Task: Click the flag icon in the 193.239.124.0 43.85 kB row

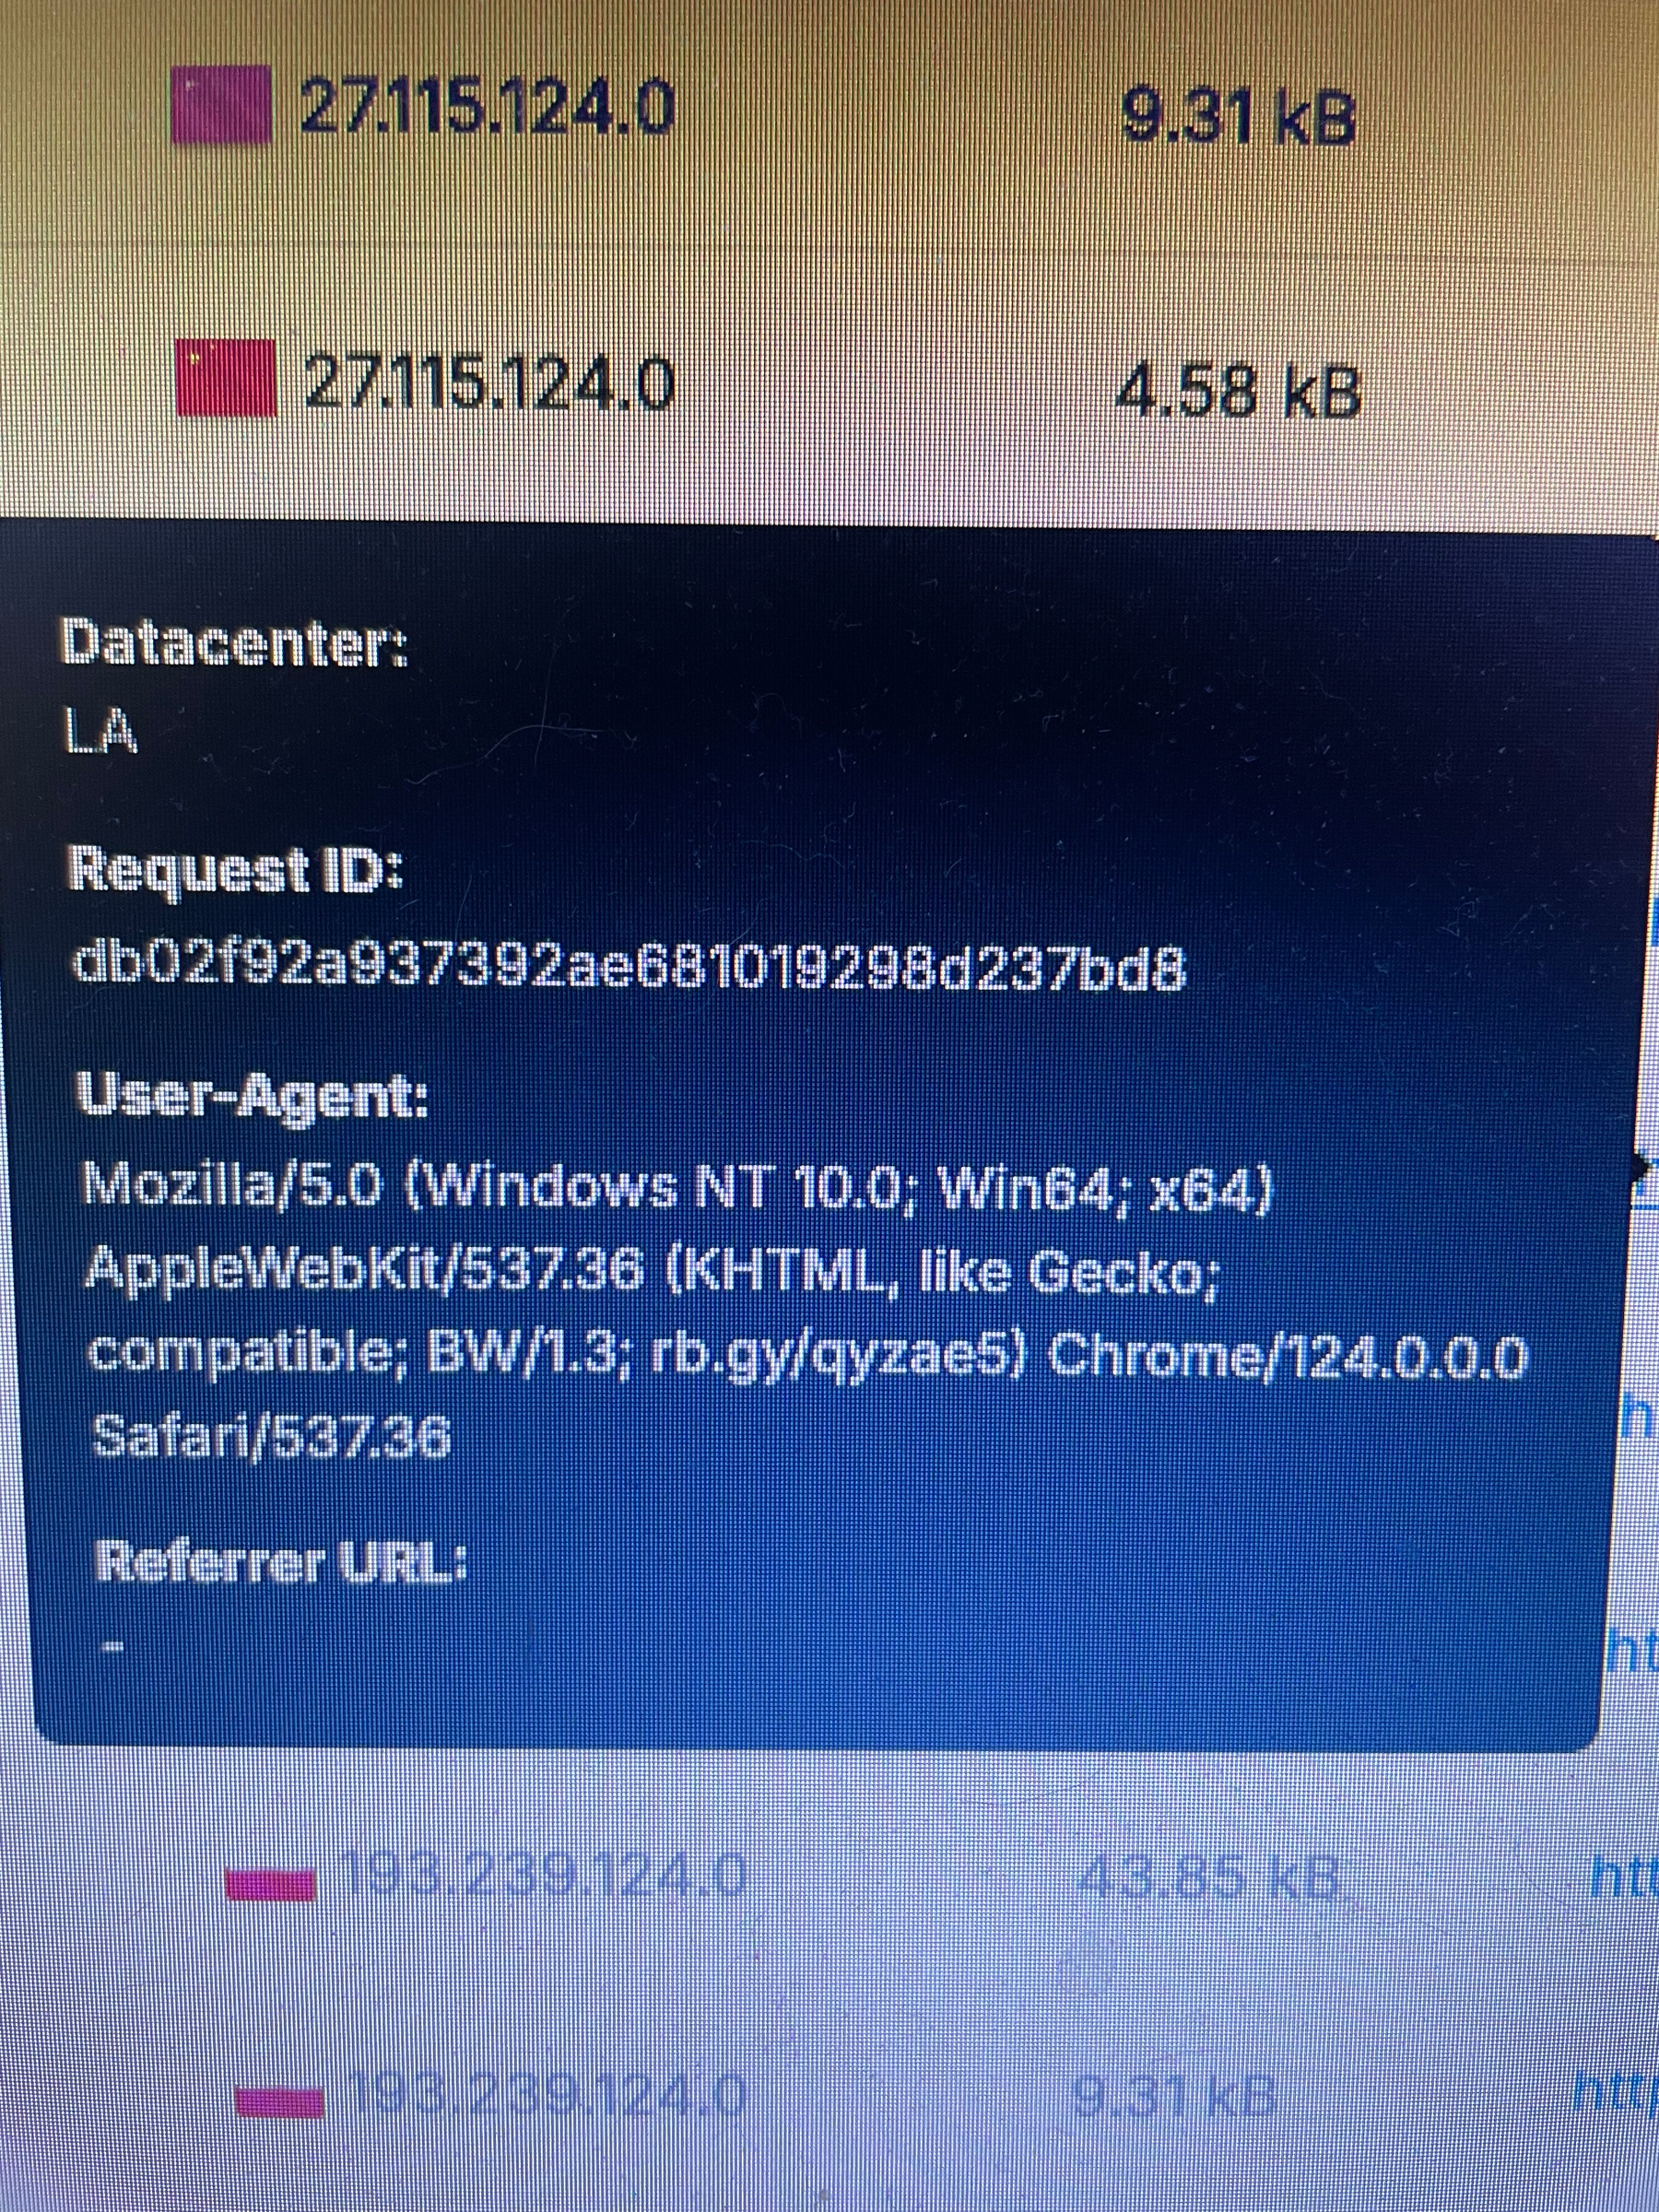Action: point(271,1884)
